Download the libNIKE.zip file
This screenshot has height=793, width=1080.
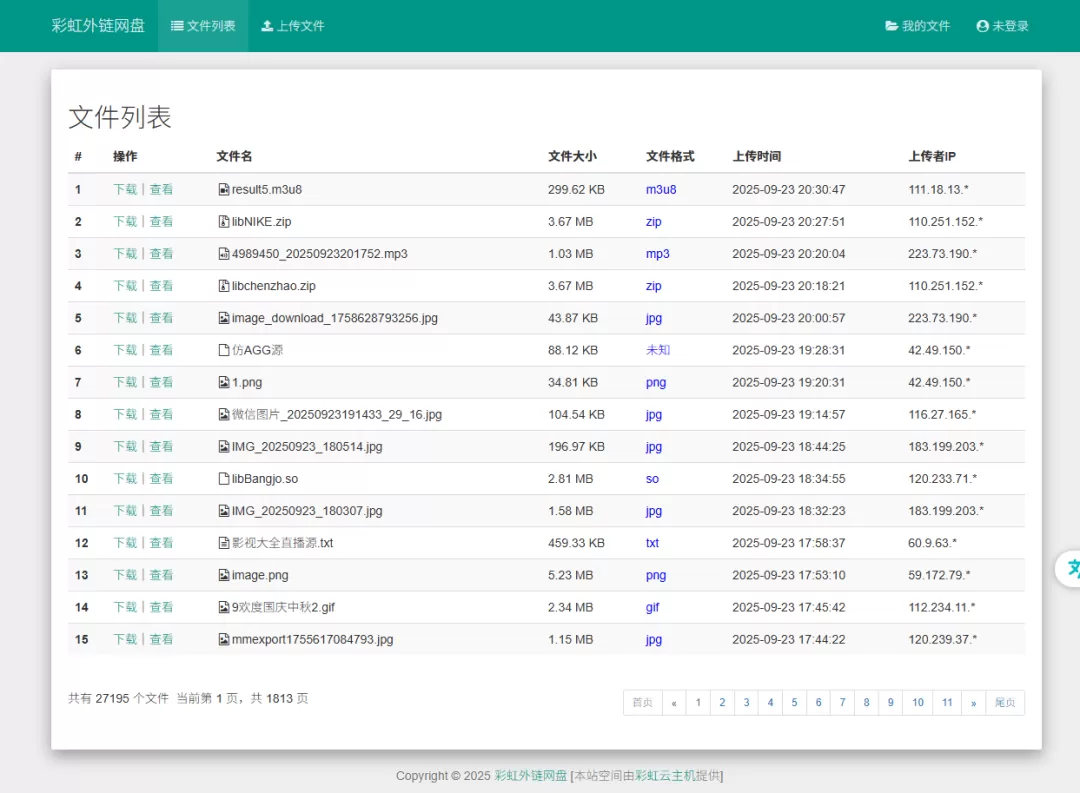point(125,222)
